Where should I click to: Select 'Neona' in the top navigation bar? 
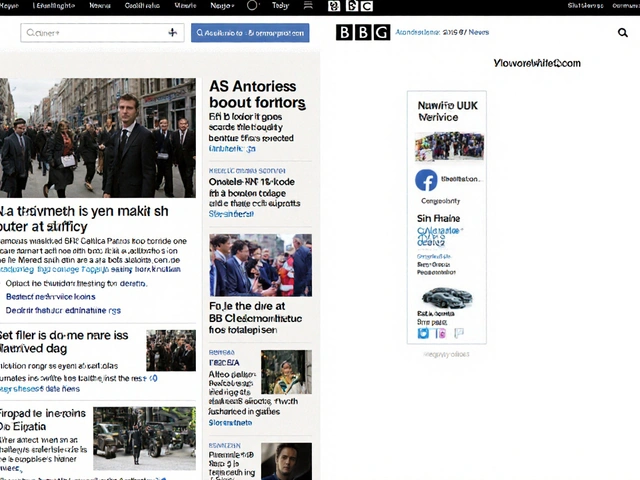click(x=100, y=6)
